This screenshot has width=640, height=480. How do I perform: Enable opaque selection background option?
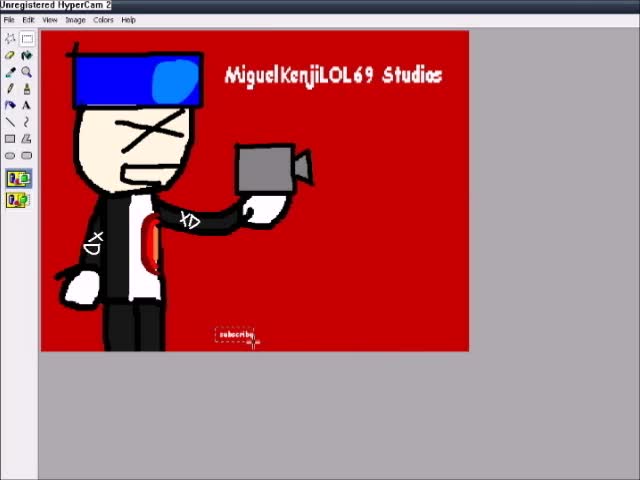point(19,179)
